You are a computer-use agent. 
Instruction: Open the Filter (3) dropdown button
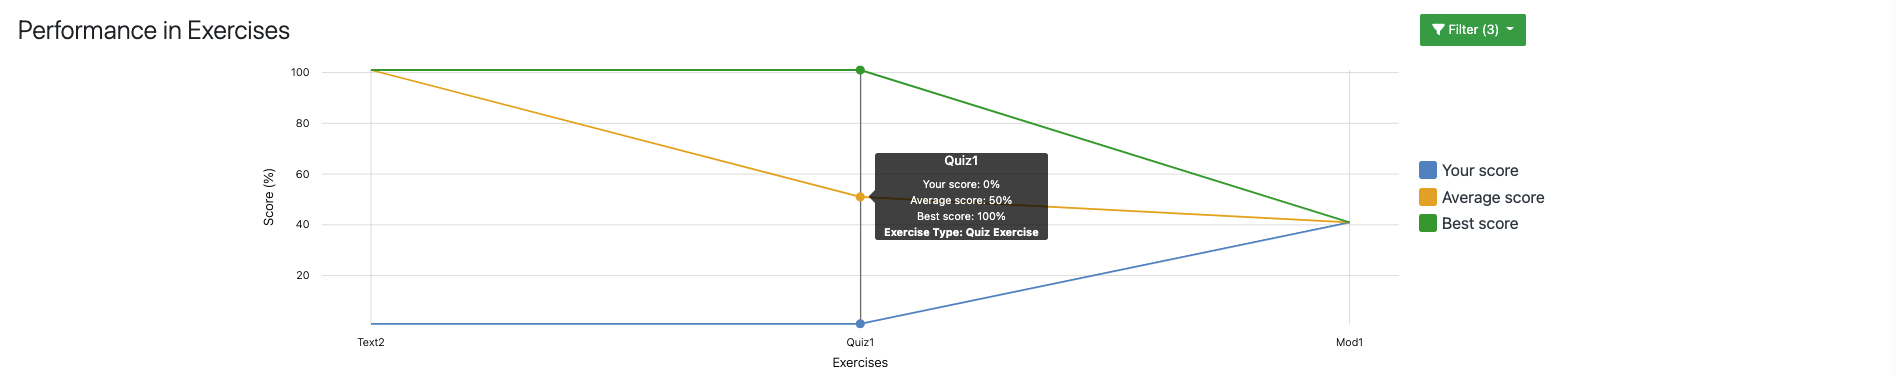(1472, 30)
